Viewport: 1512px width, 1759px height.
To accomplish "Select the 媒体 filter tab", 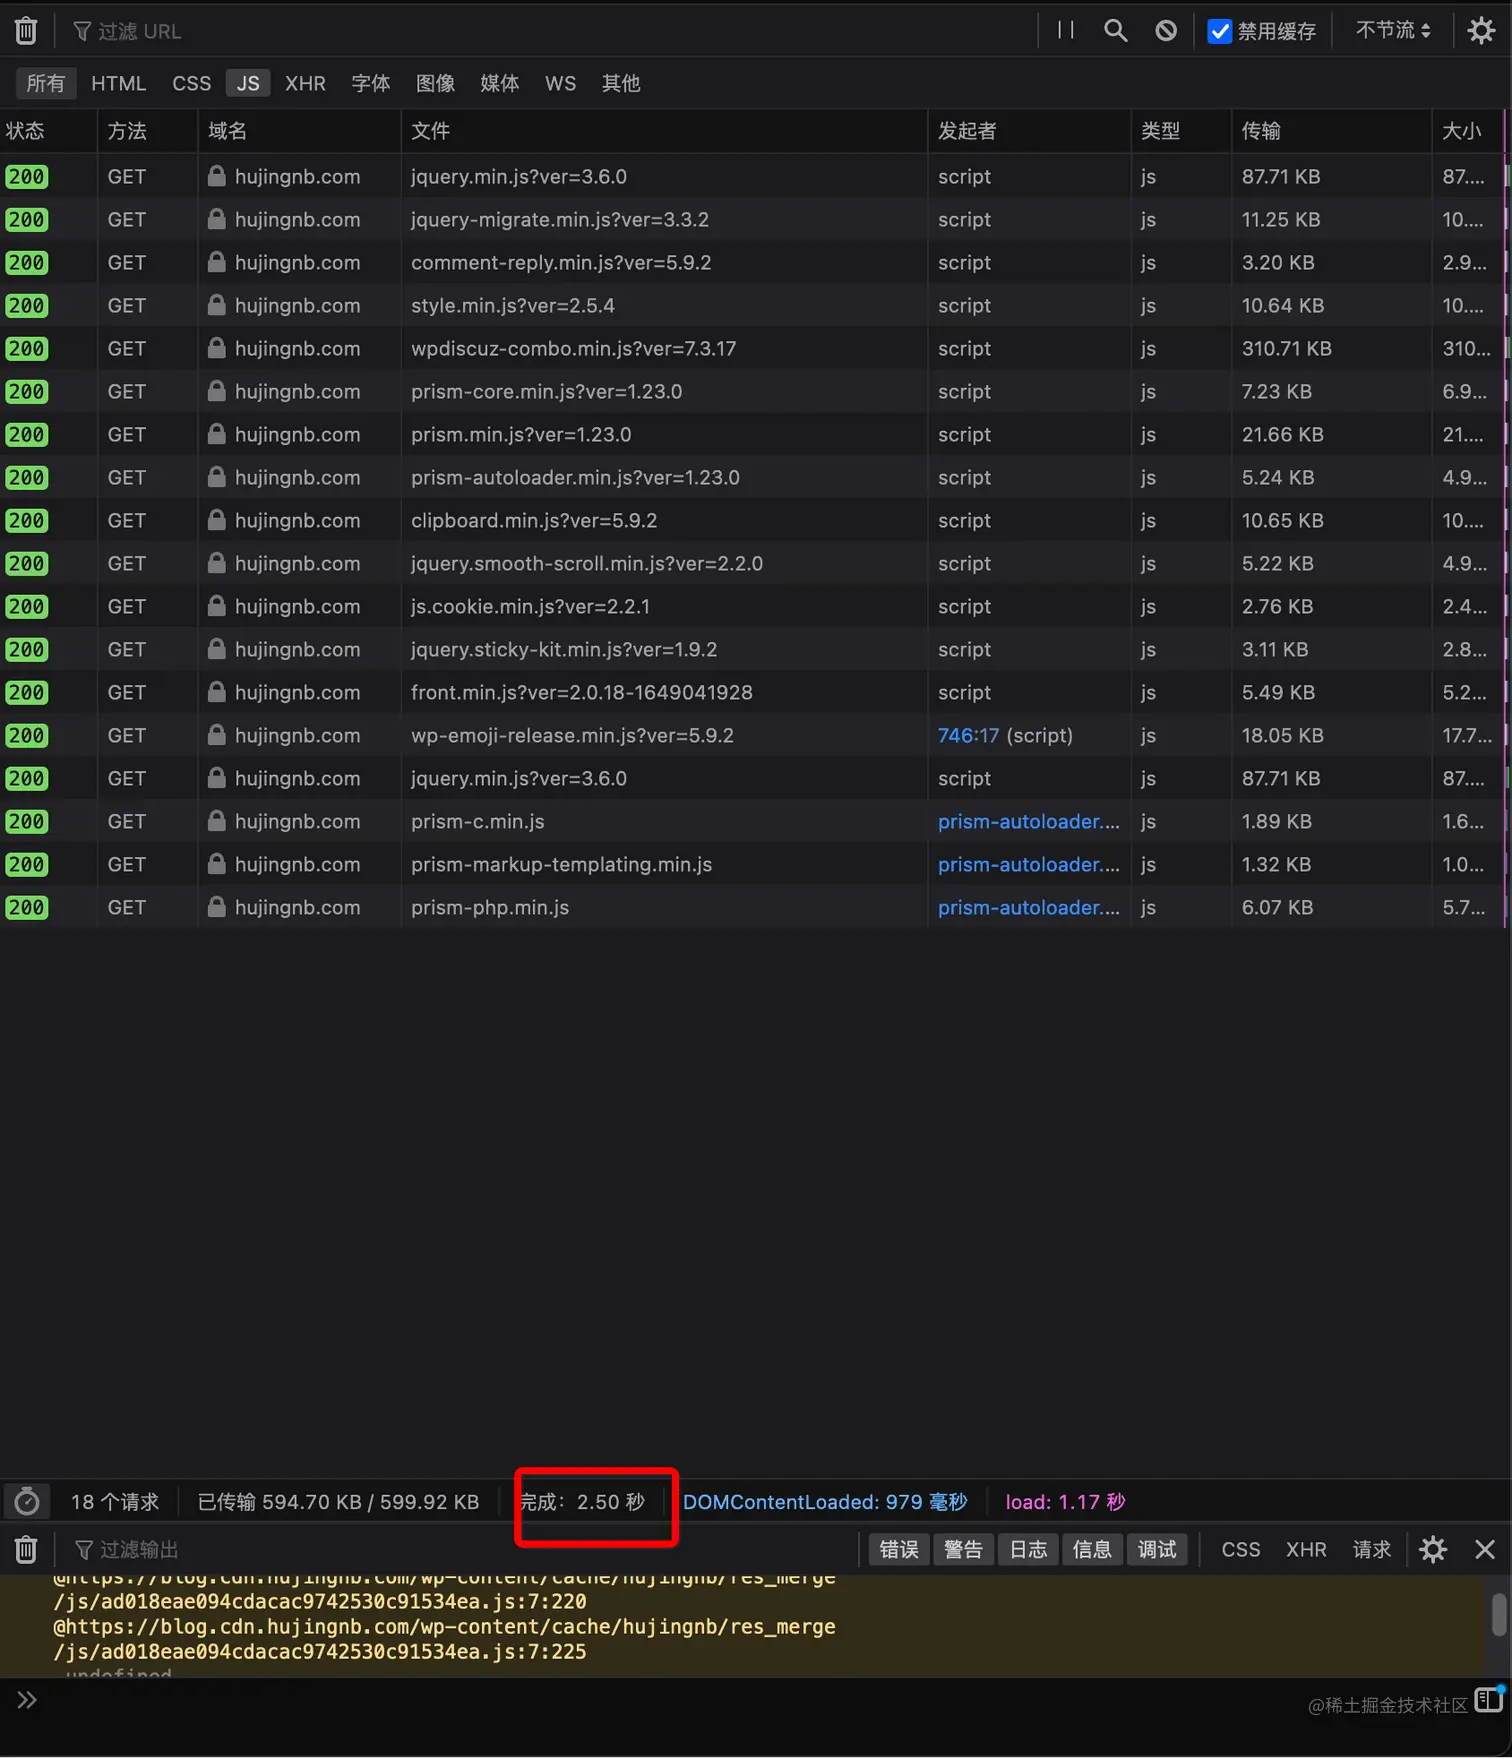I will (499, 83).
